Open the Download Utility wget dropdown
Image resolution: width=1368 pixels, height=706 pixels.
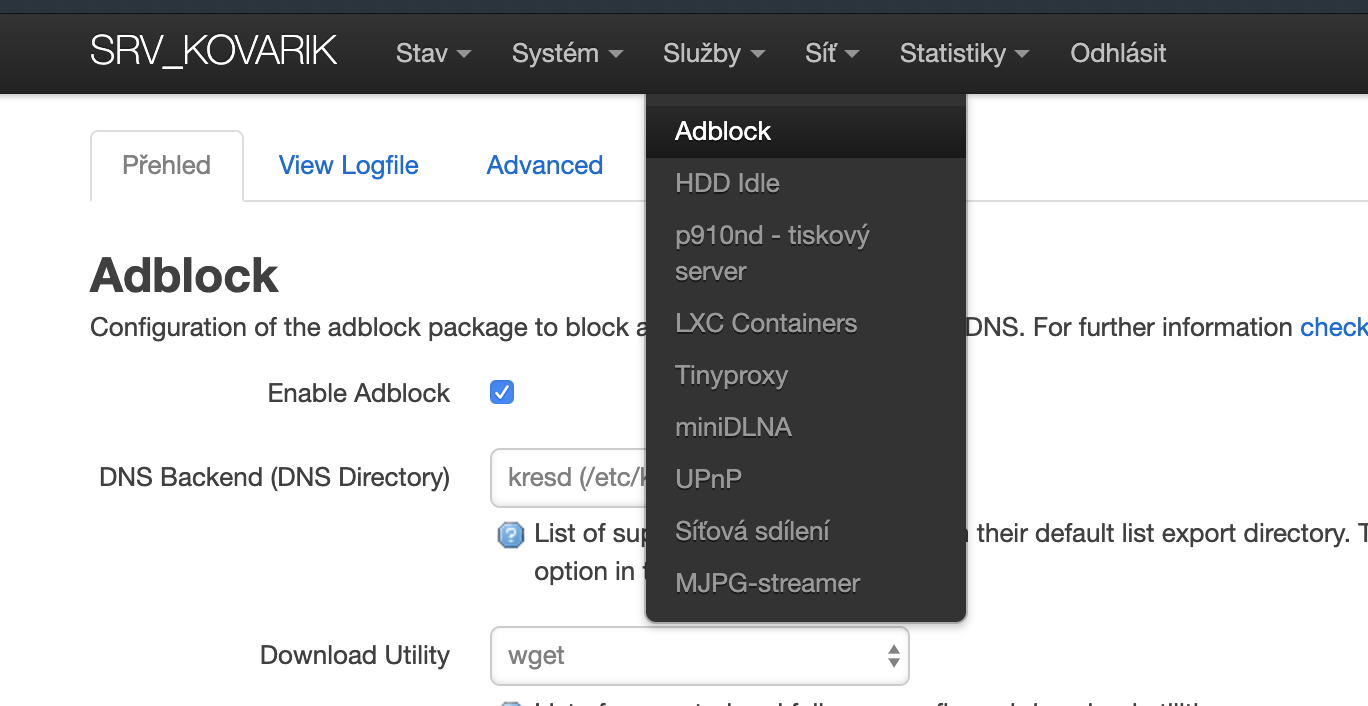click(699, 656)
